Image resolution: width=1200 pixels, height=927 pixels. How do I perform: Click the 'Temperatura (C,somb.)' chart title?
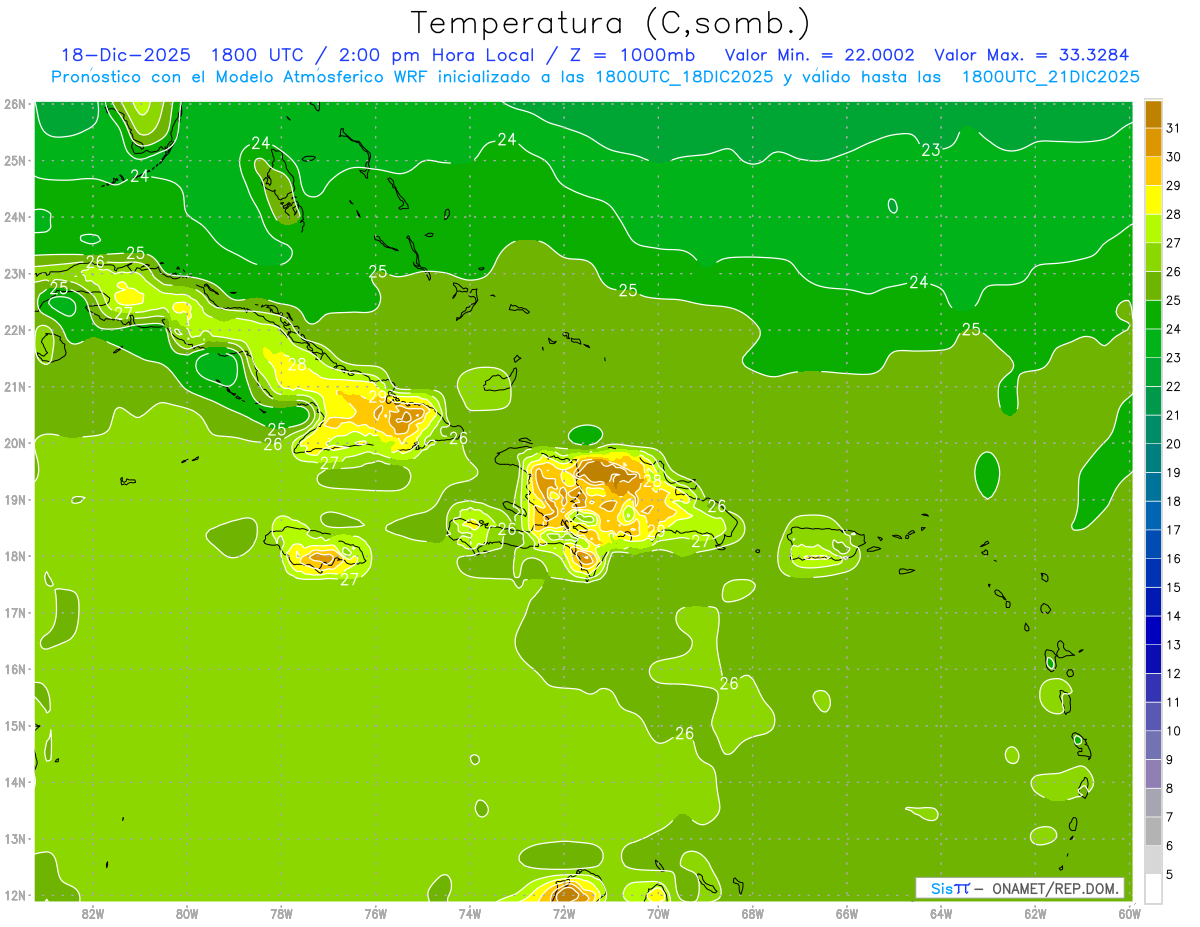coord(611,23)
